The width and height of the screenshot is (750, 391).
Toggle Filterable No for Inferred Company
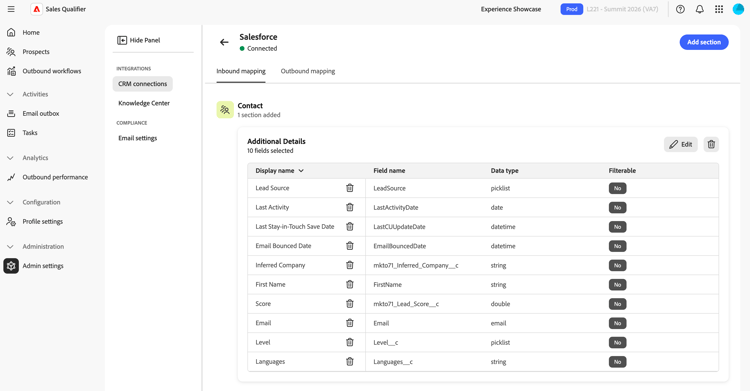[618, 265]
